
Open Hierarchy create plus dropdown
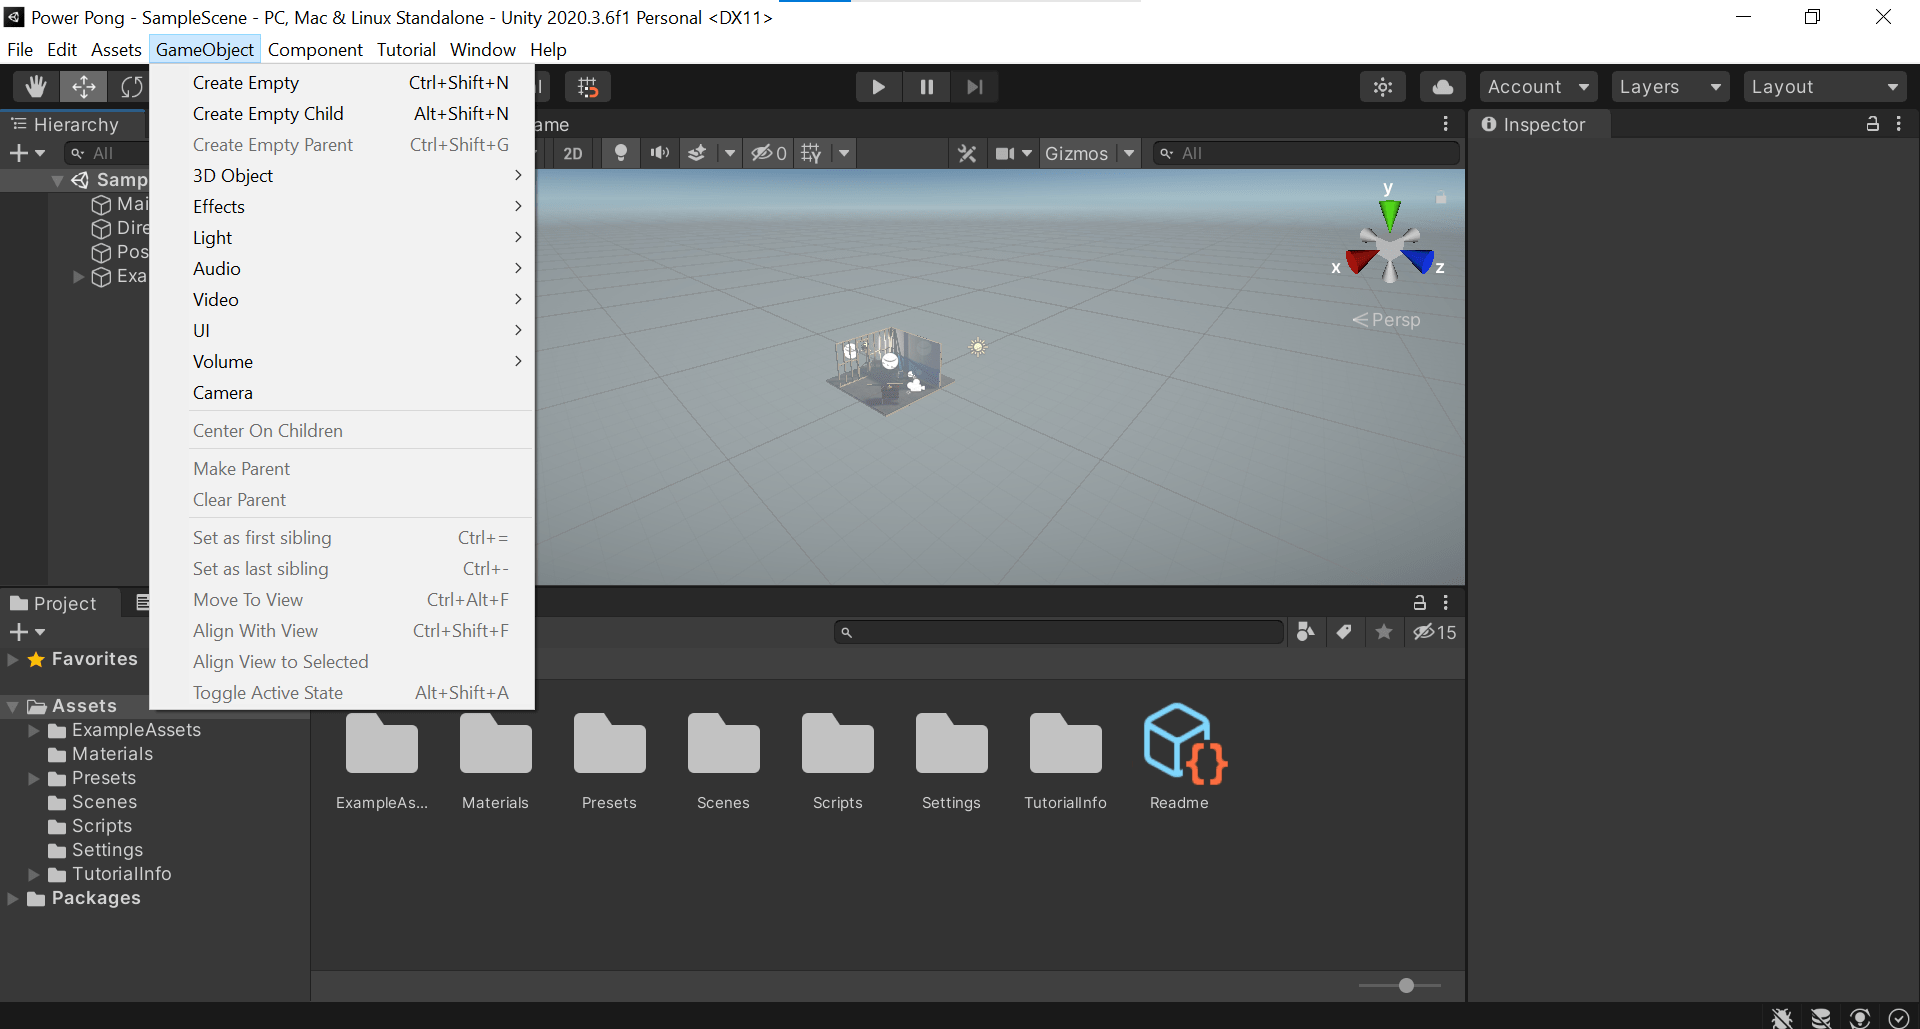coord(27,153)
